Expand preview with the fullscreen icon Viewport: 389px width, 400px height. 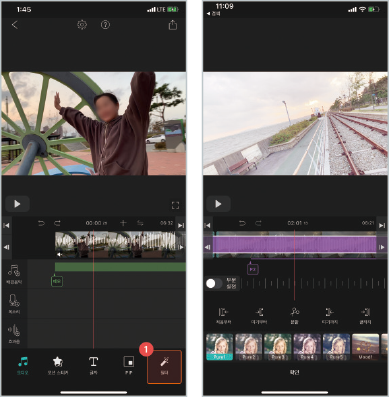point(175,205)
